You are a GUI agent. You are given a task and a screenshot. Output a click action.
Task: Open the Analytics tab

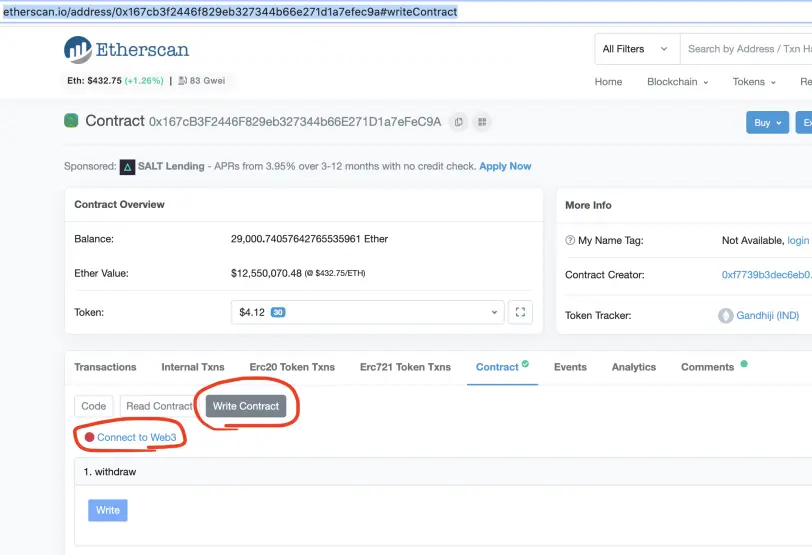tap(633, 367)
